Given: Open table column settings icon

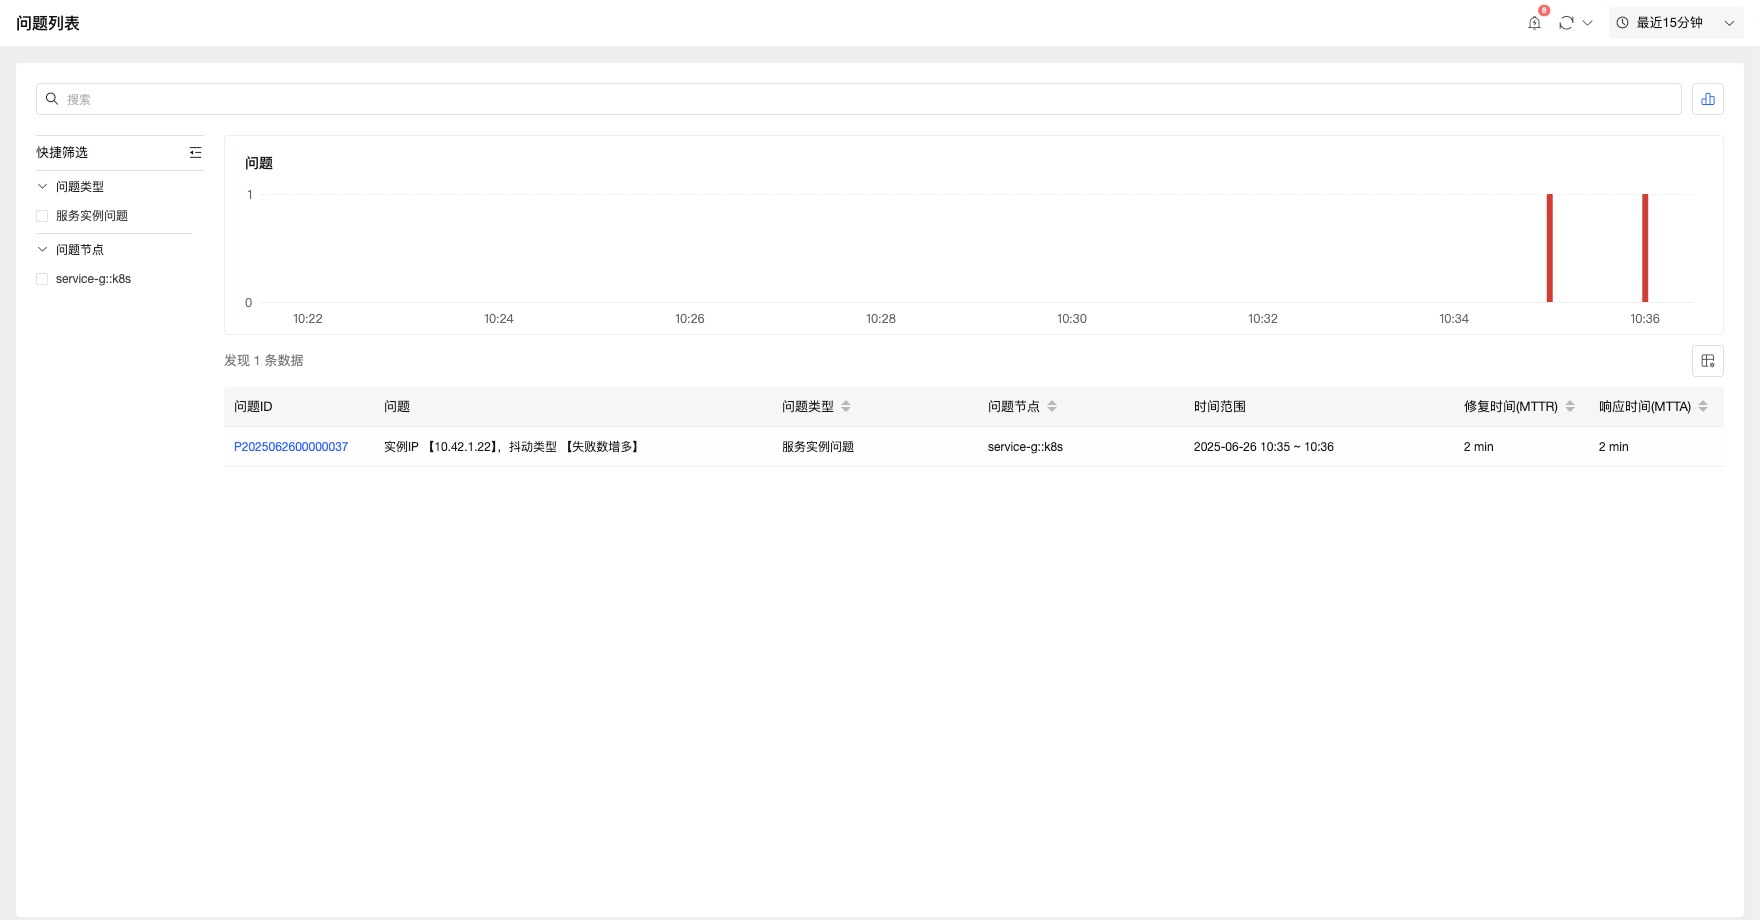Looking at the screenshot, I should [x=1707, y=361].
